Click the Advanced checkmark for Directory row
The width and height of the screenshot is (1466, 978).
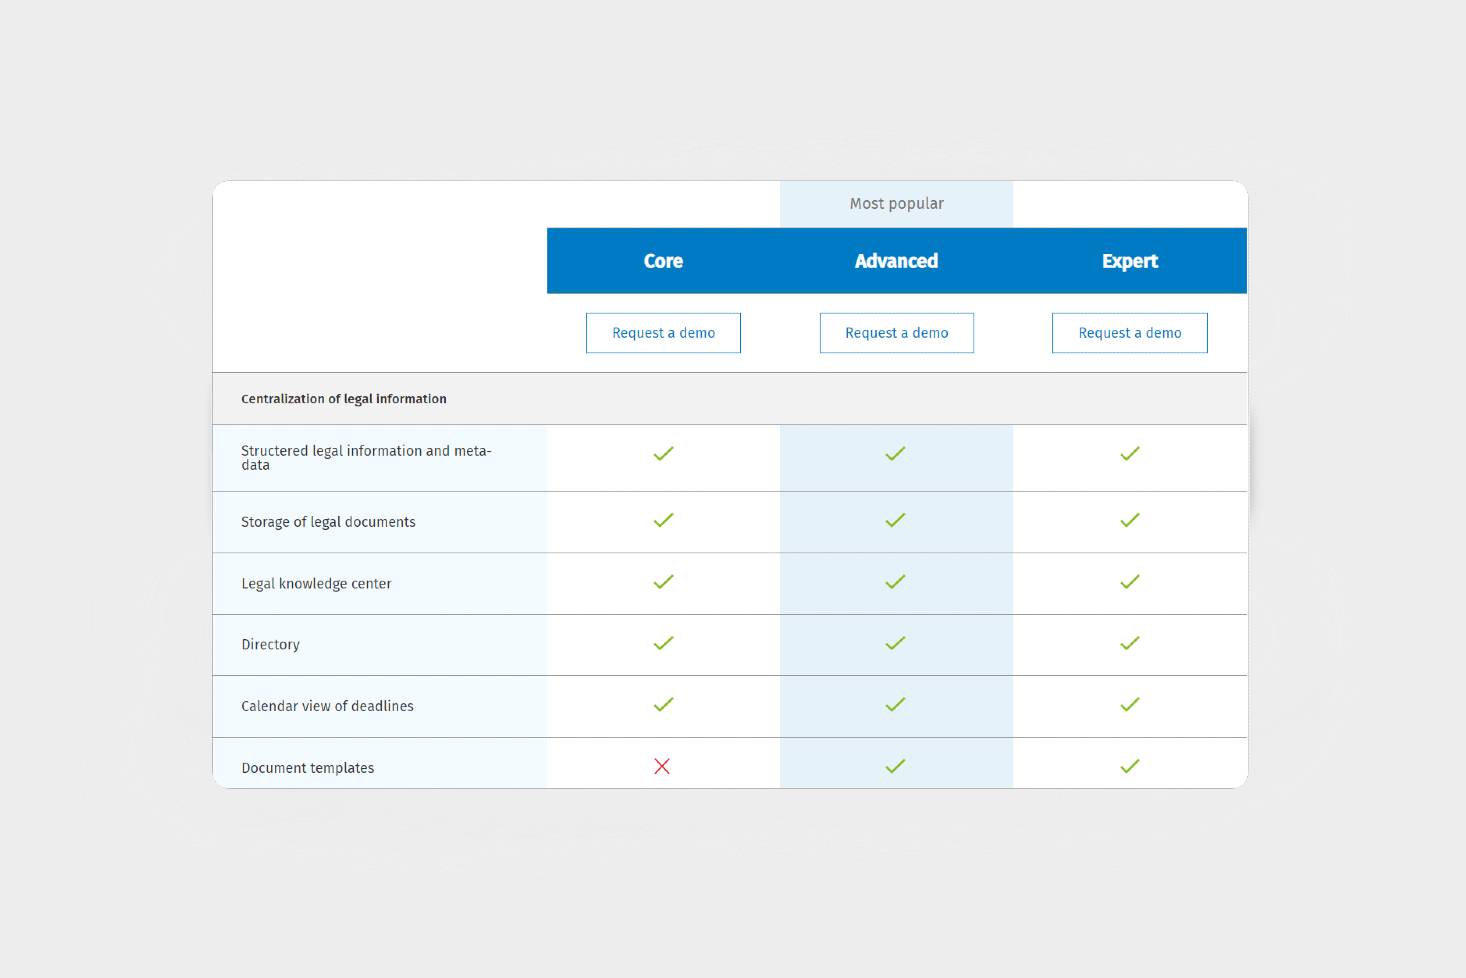[895, 643]
